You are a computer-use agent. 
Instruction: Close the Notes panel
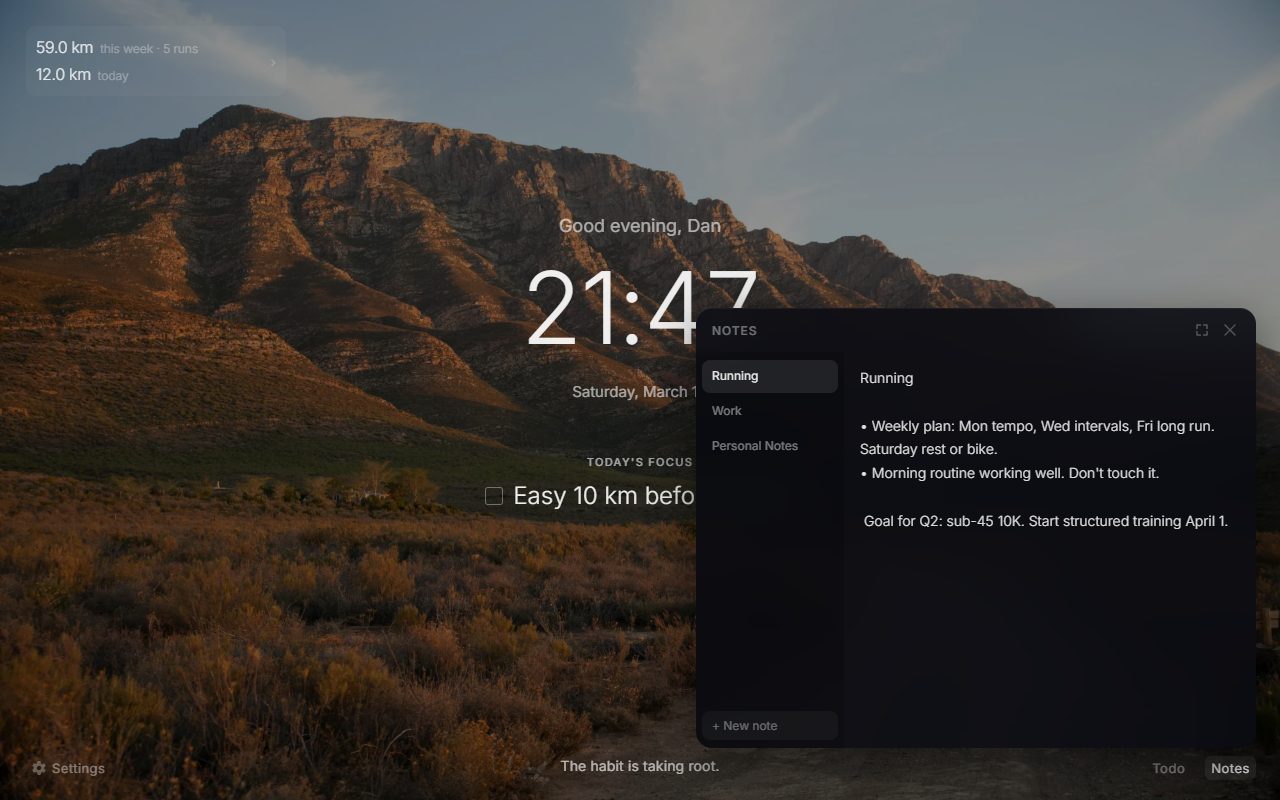tap(1230, 330)
